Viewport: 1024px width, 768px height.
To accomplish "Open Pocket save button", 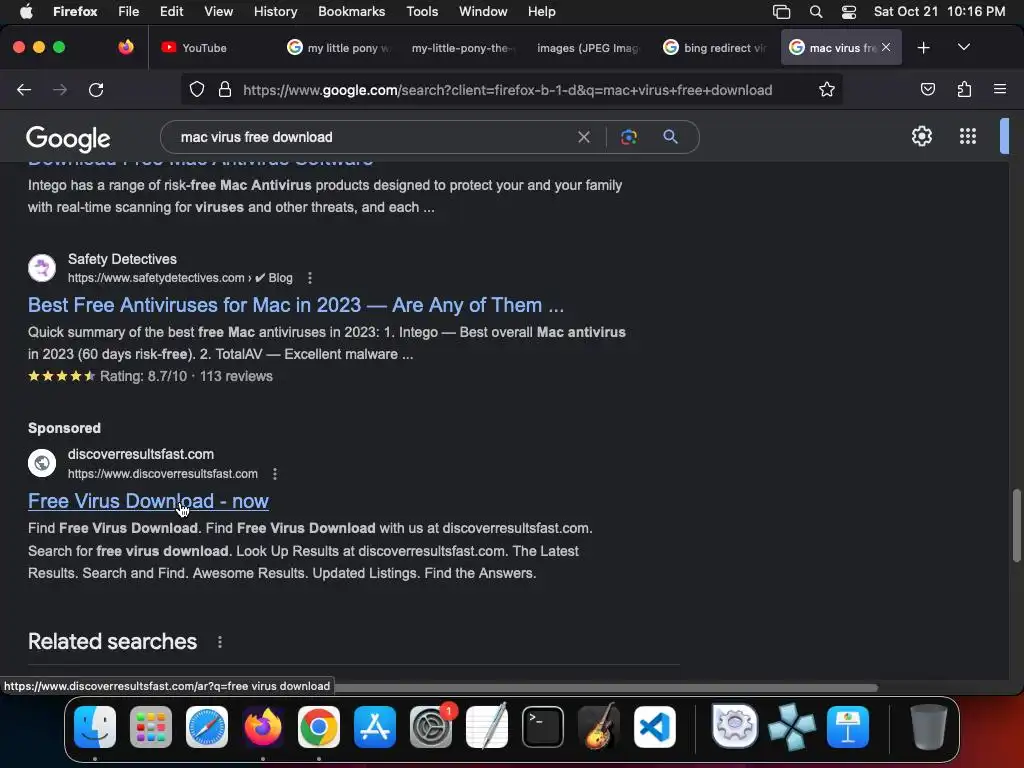I will (x=927, y=90).
